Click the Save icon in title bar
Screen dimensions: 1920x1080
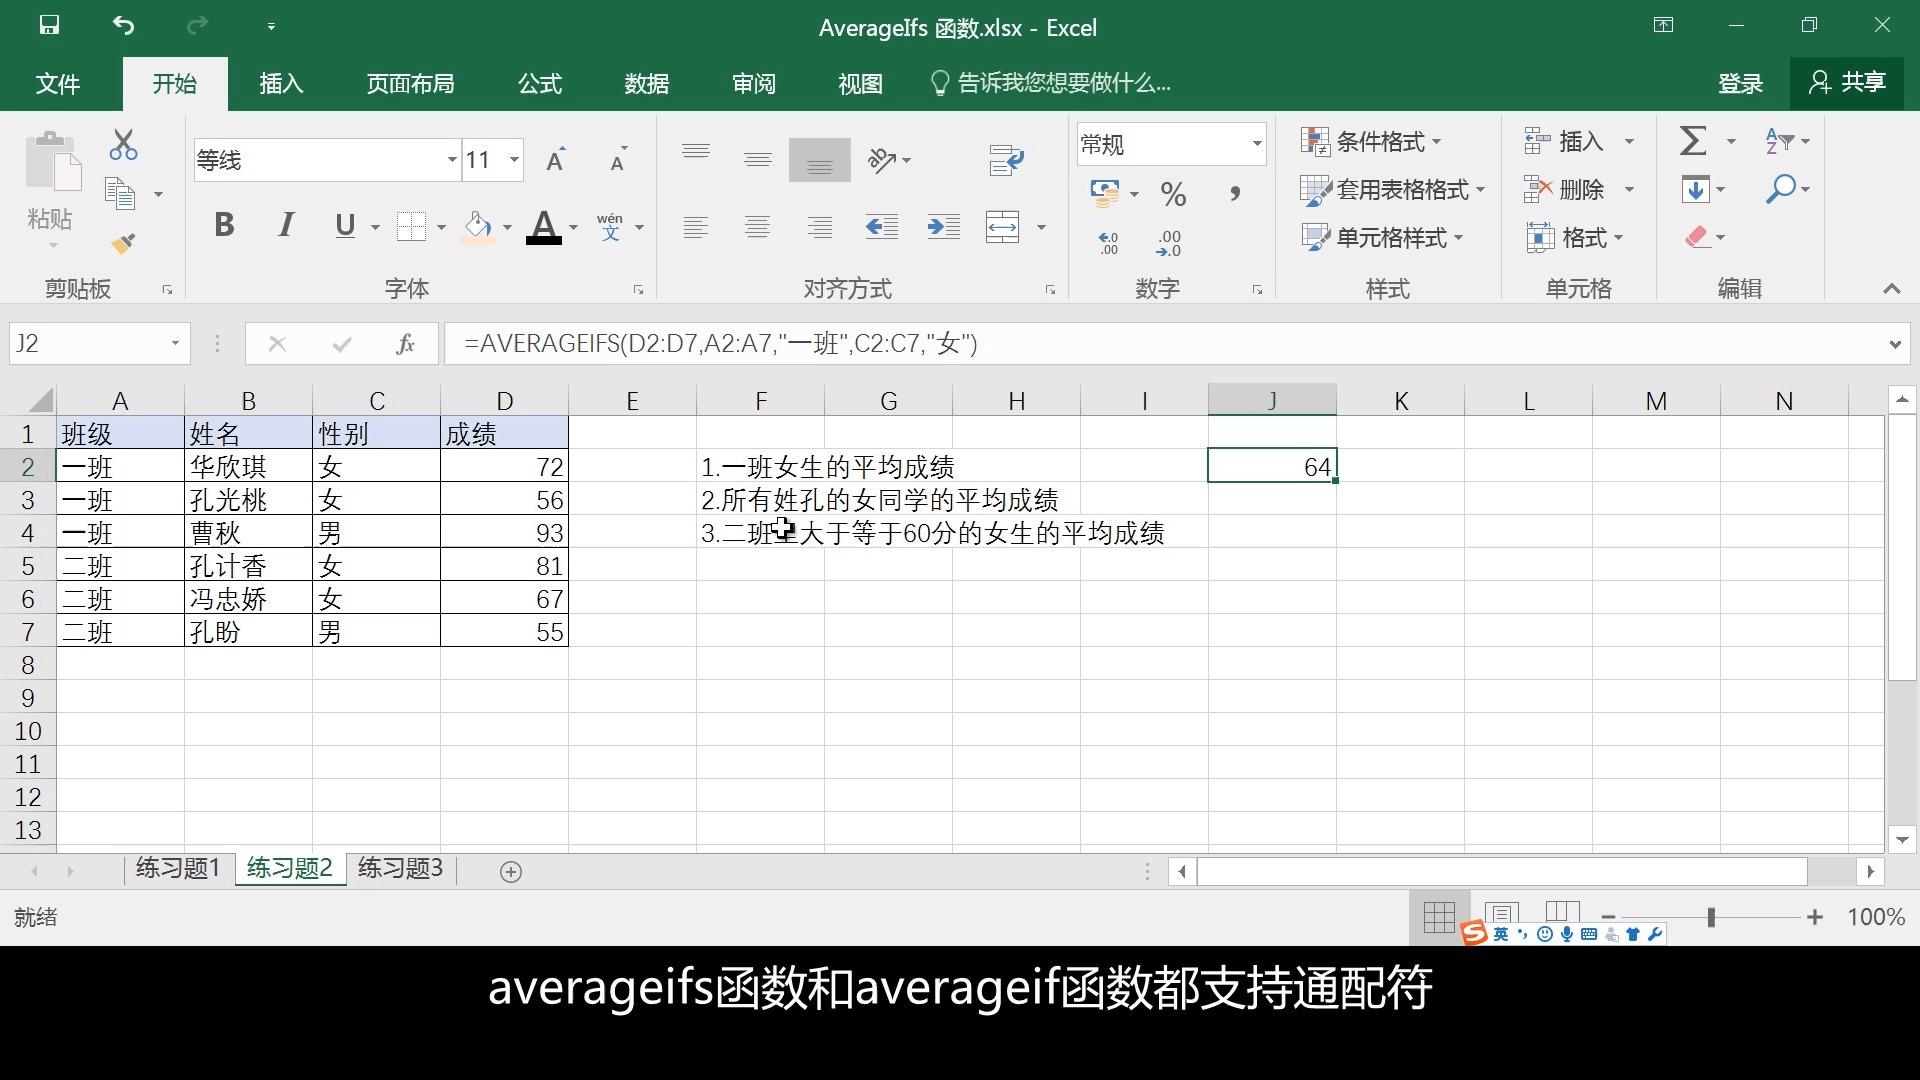tap(49, 26)
